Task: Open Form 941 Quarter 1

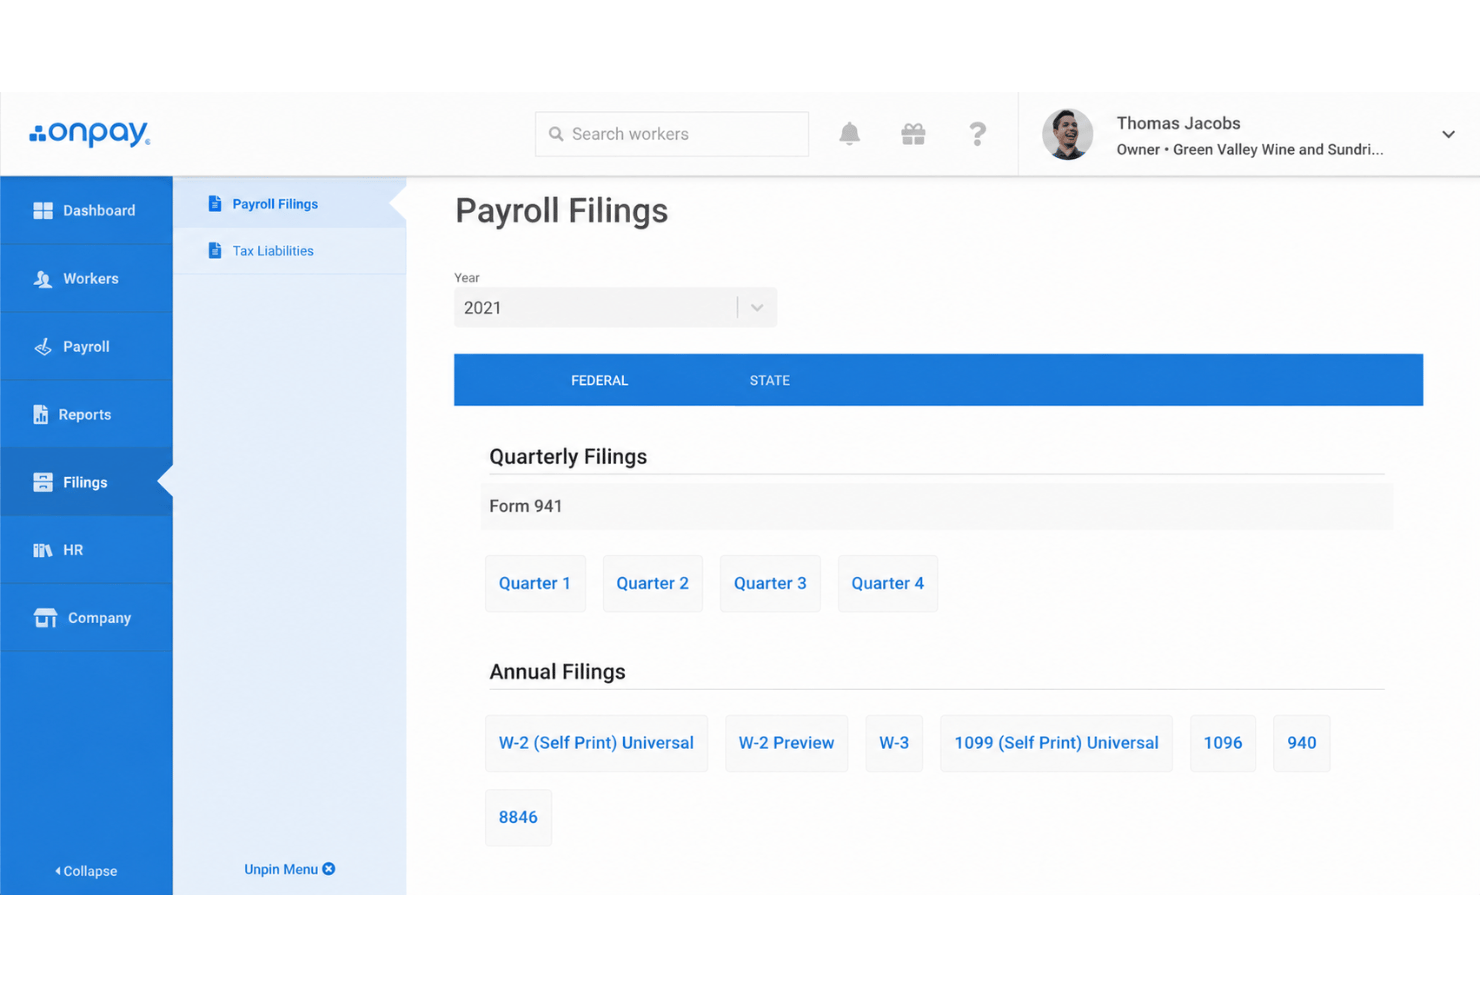Action: click(535, 583)
